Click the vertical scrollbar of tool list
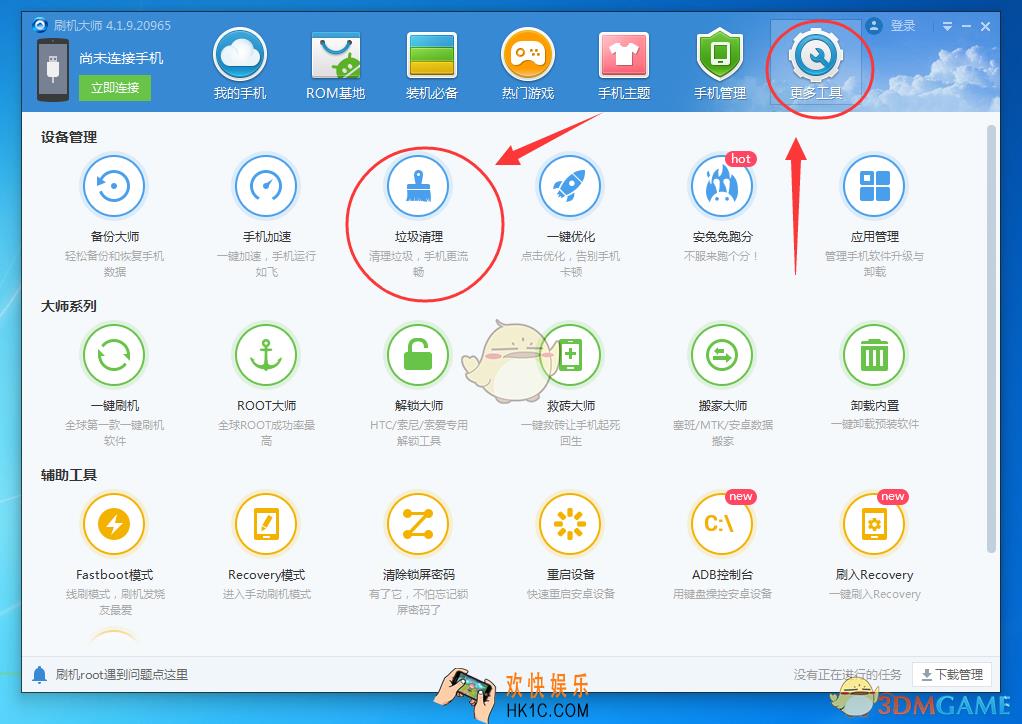Viewport: 1022px width, 724px height. (991, 339)
